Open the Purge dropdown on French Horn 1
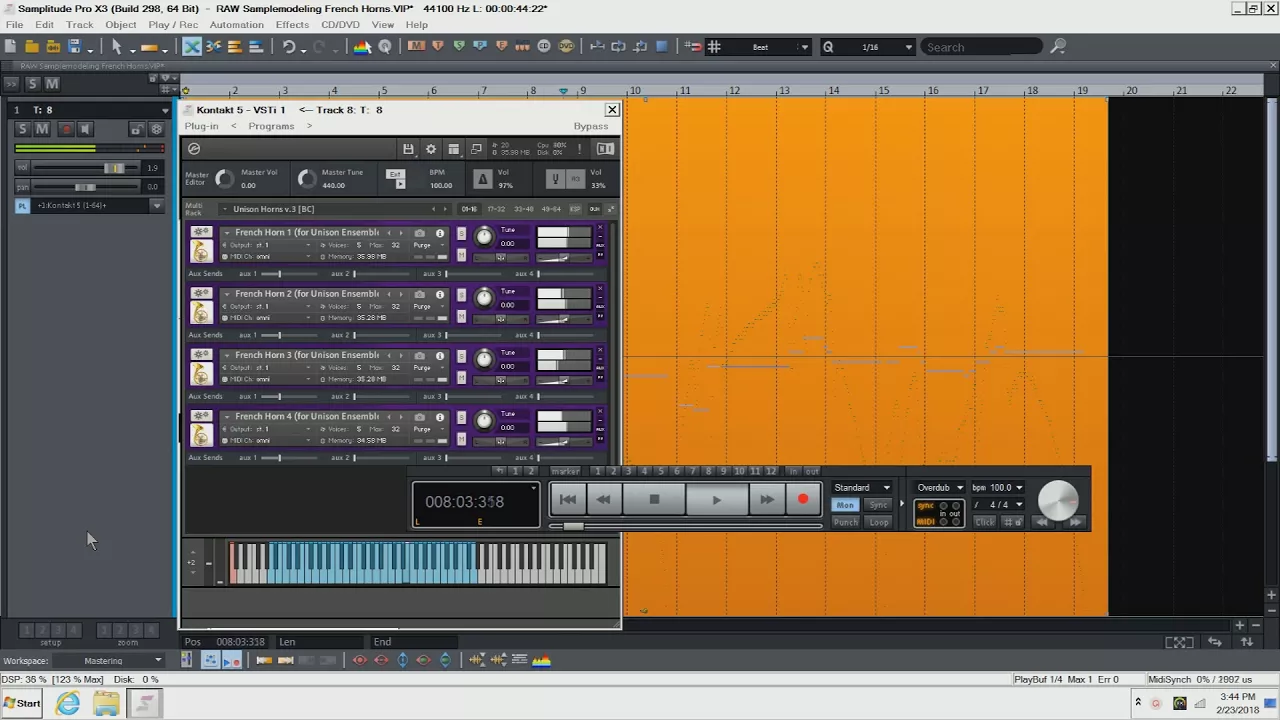1280x720 pixels. (428, 245)
